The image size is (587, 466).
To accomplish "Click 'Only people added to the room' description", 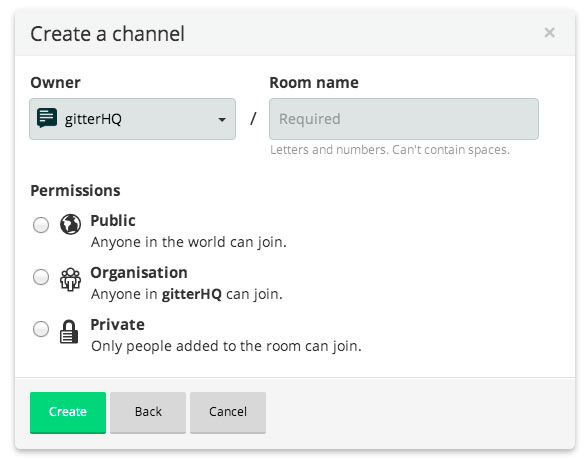I will pyautogui.click(x=226, y=346).
